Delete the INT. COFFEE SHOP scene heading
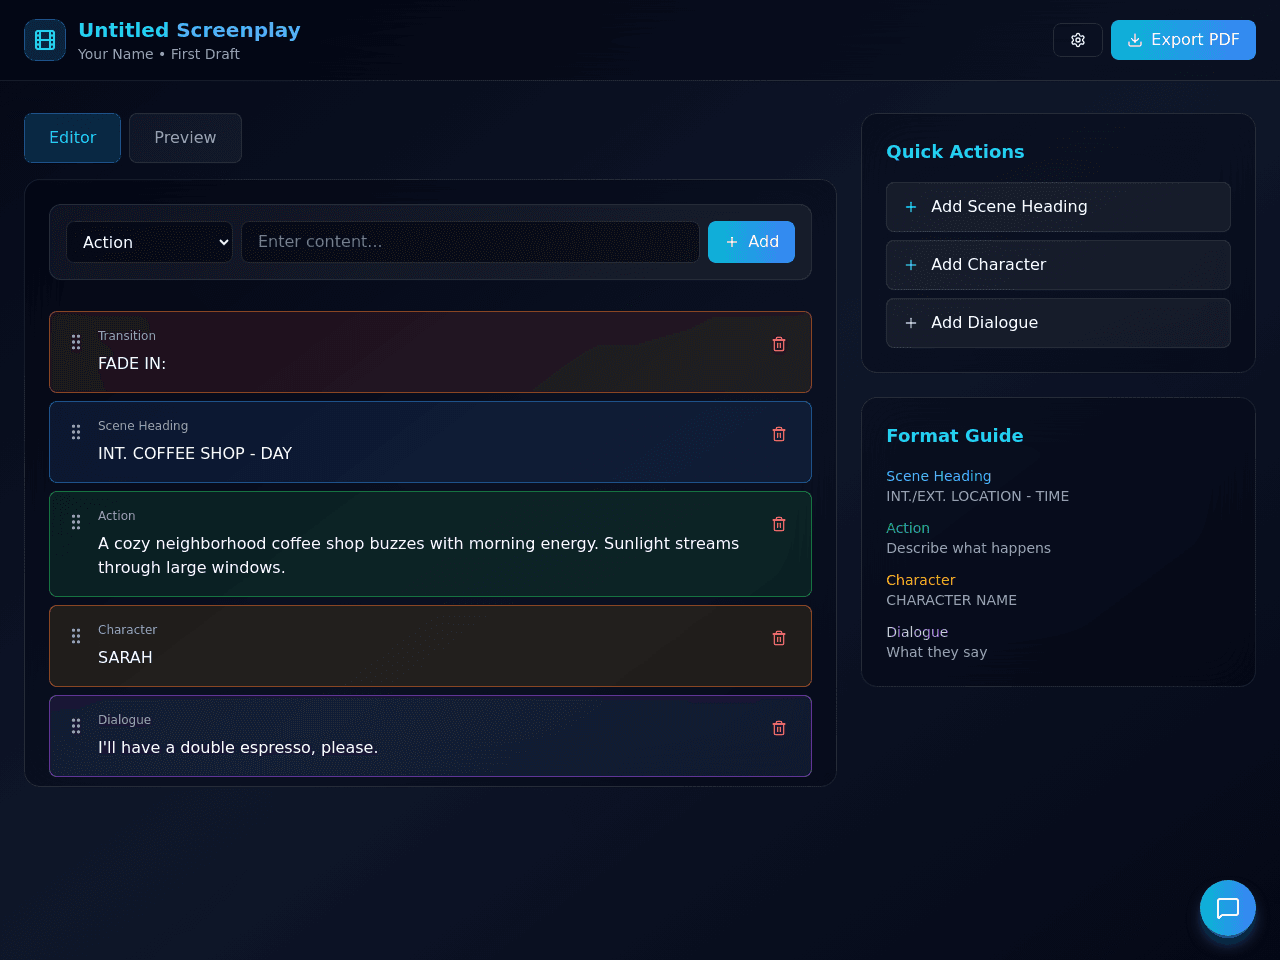The width and height of the screenshot is (1280, 960). 779,434
